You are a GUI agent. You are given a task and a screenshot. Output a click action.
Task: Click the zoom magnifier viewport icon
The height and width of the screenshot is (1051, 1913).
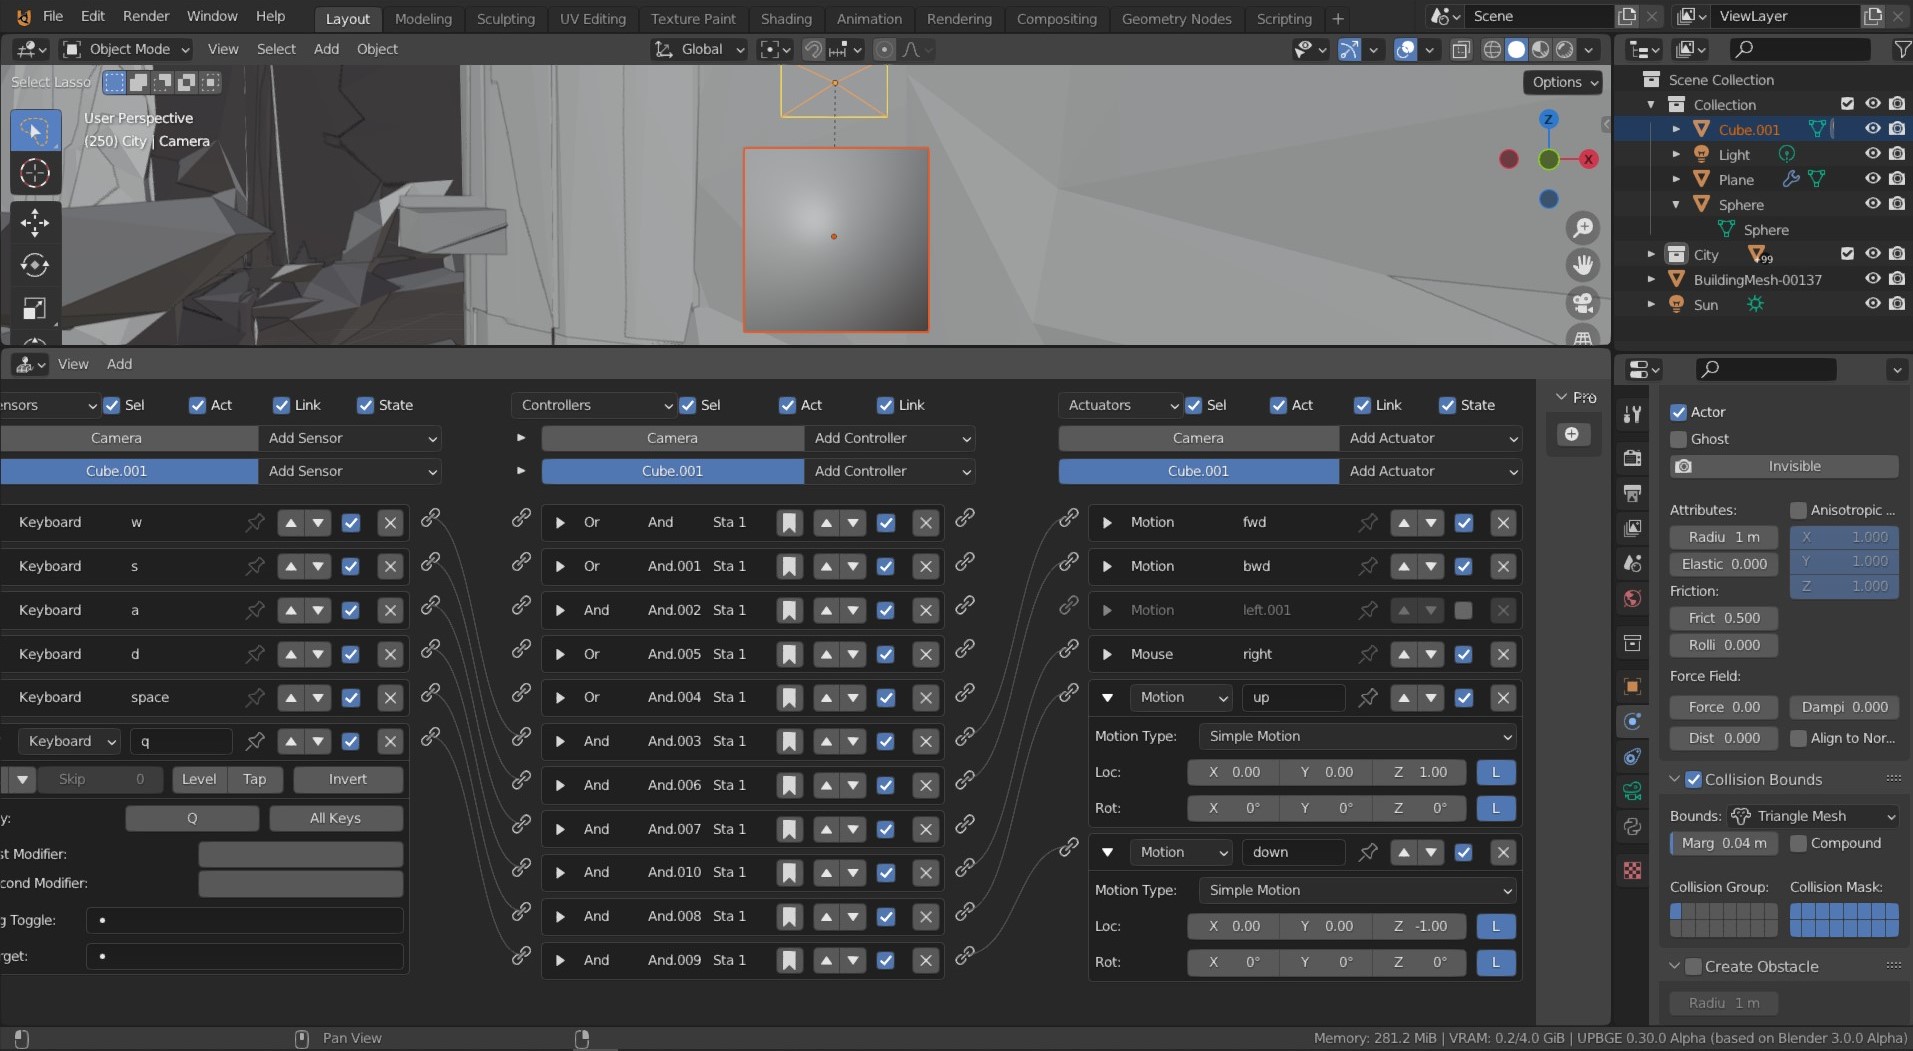coord(1582,228)
